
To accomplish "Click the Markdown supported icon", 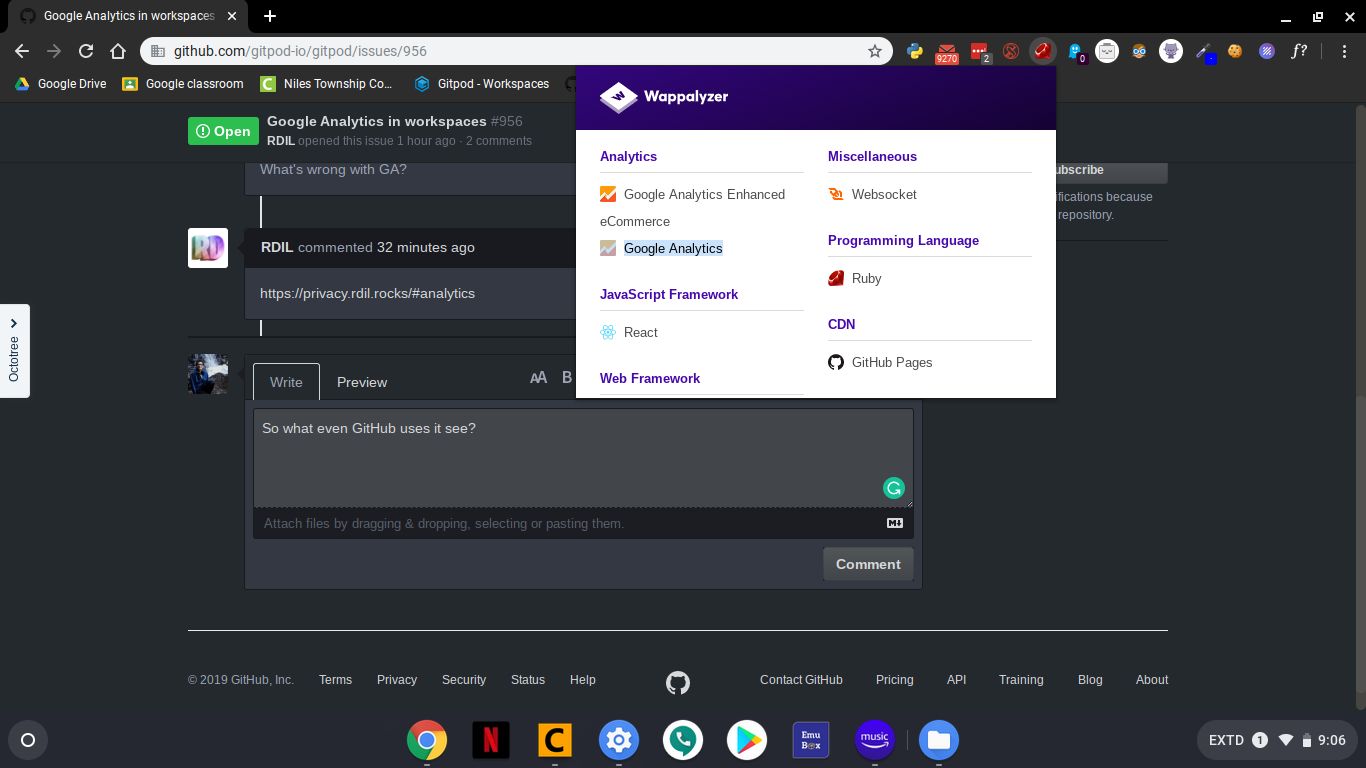I will 895,523.
